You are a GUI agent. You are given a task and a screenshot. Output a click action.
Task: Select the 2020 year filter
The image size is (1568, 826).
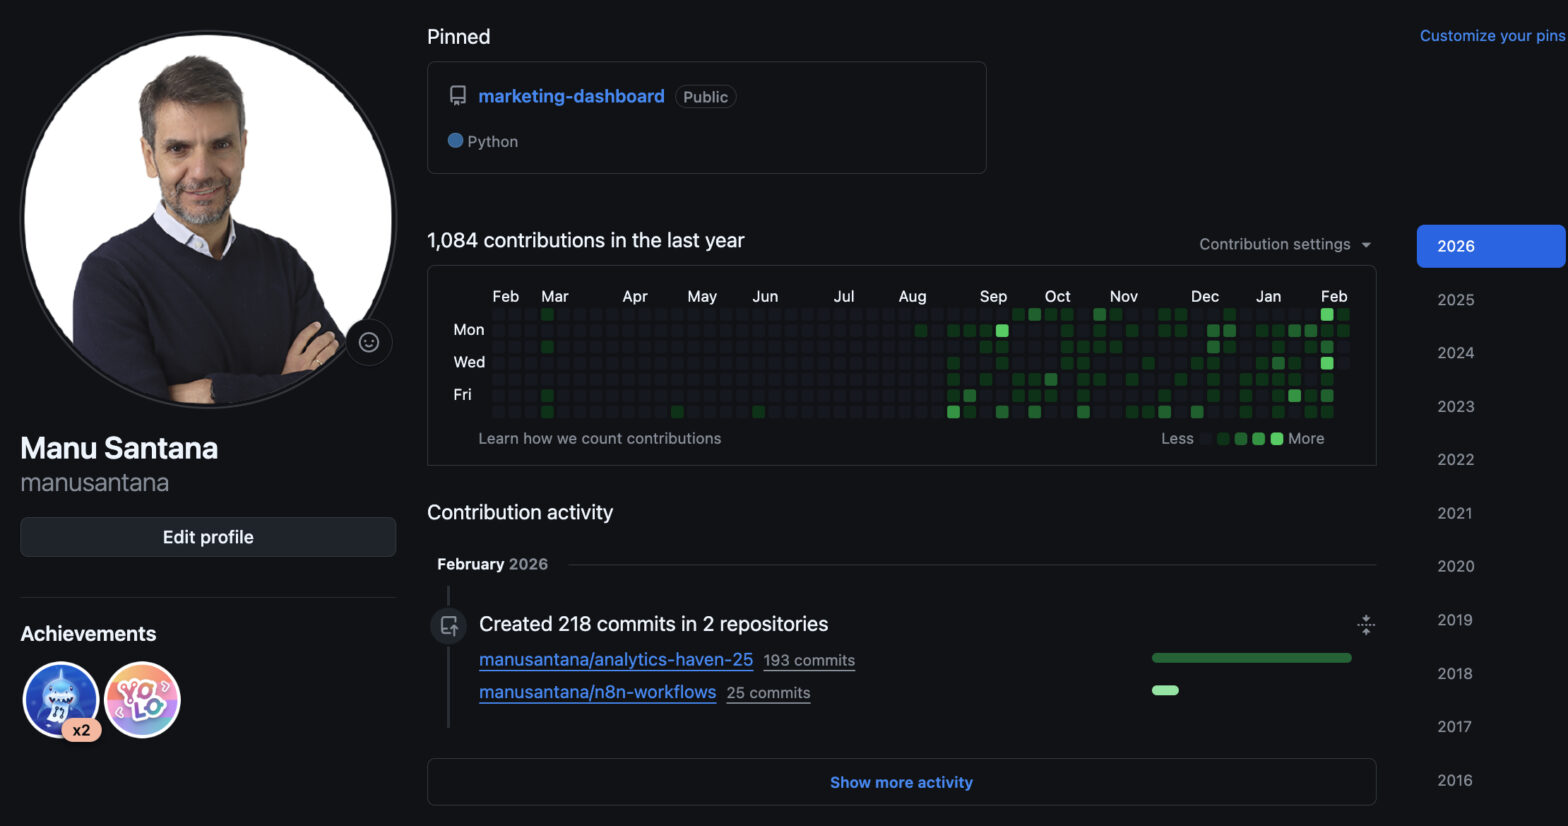pyautogui.click(x=1456, y=566)
